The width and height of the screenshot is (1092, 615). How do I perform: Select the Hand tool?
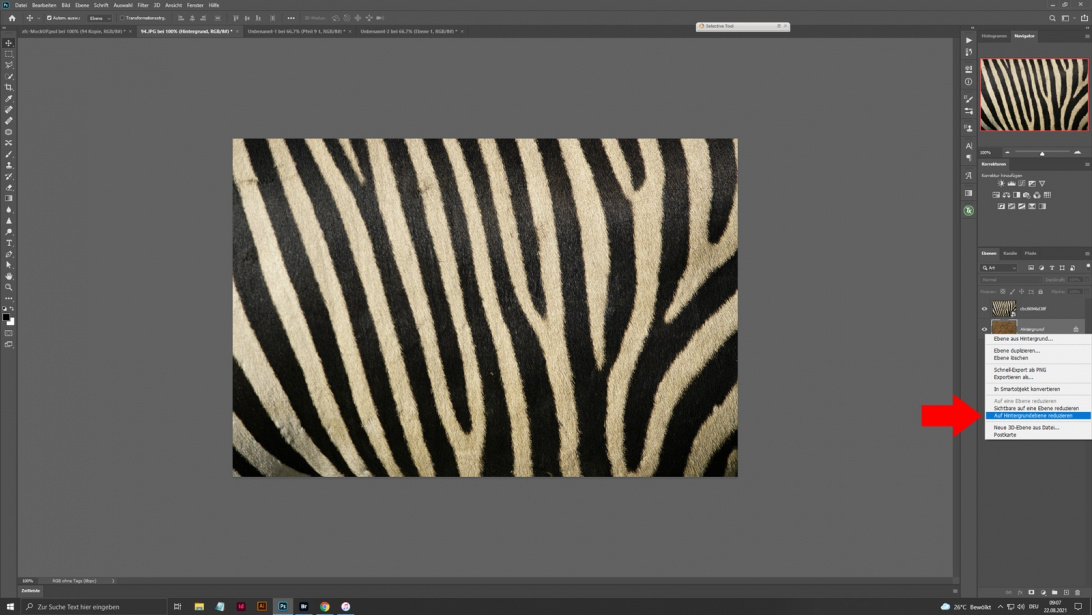pos(9,276)
